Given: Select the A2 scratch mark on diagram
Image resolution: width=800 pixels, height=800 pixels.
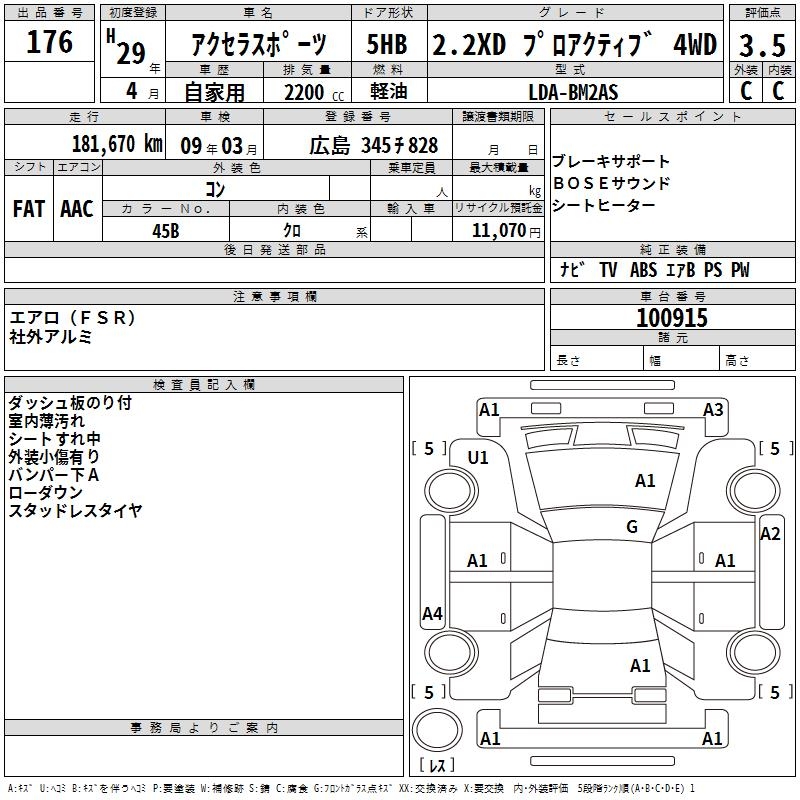Looking at the screenshot, I should tap(770, 534).
